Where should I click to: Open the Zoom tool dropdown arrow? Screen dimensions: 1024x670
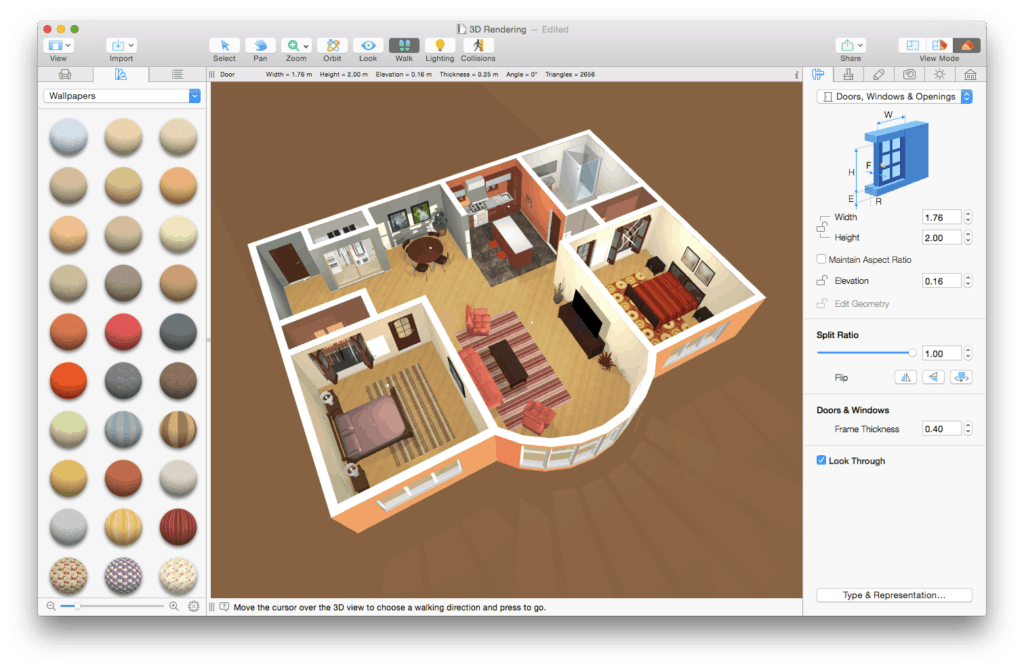pyautogui.click(x=306, y=46)
